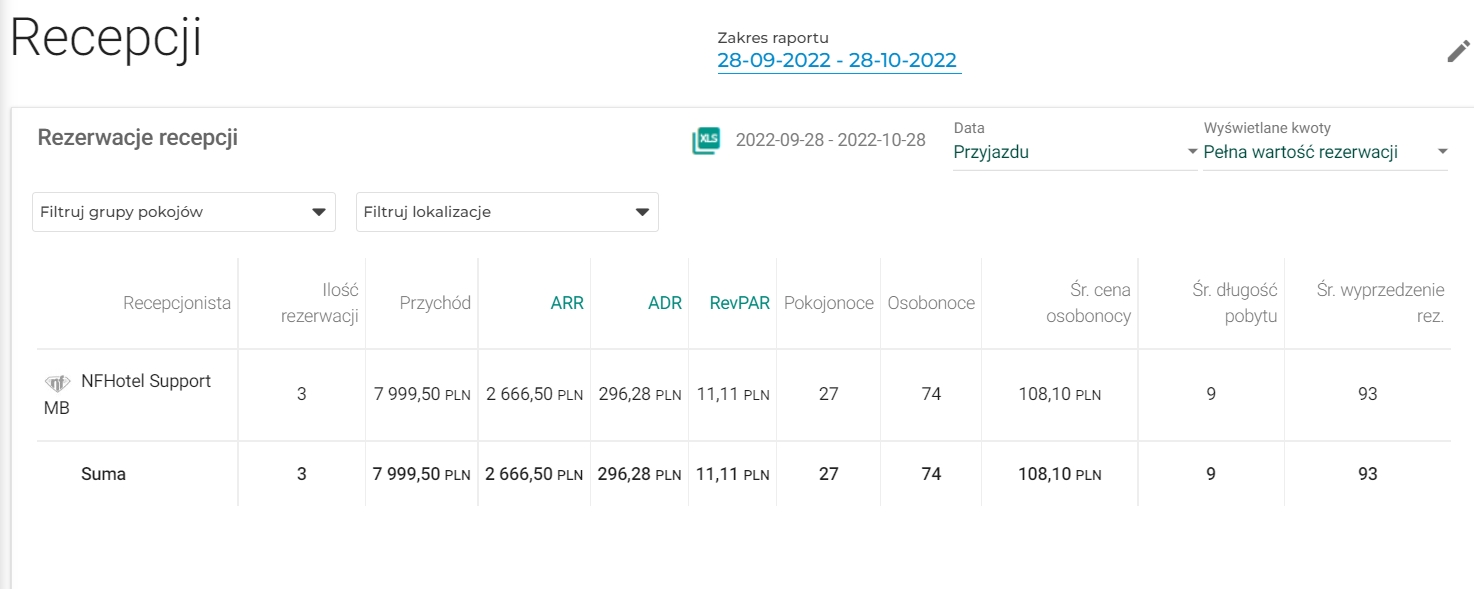1474x589 pixels.
Task: Select the Pokojonoce column header
Action: click(x=829, y=303)
